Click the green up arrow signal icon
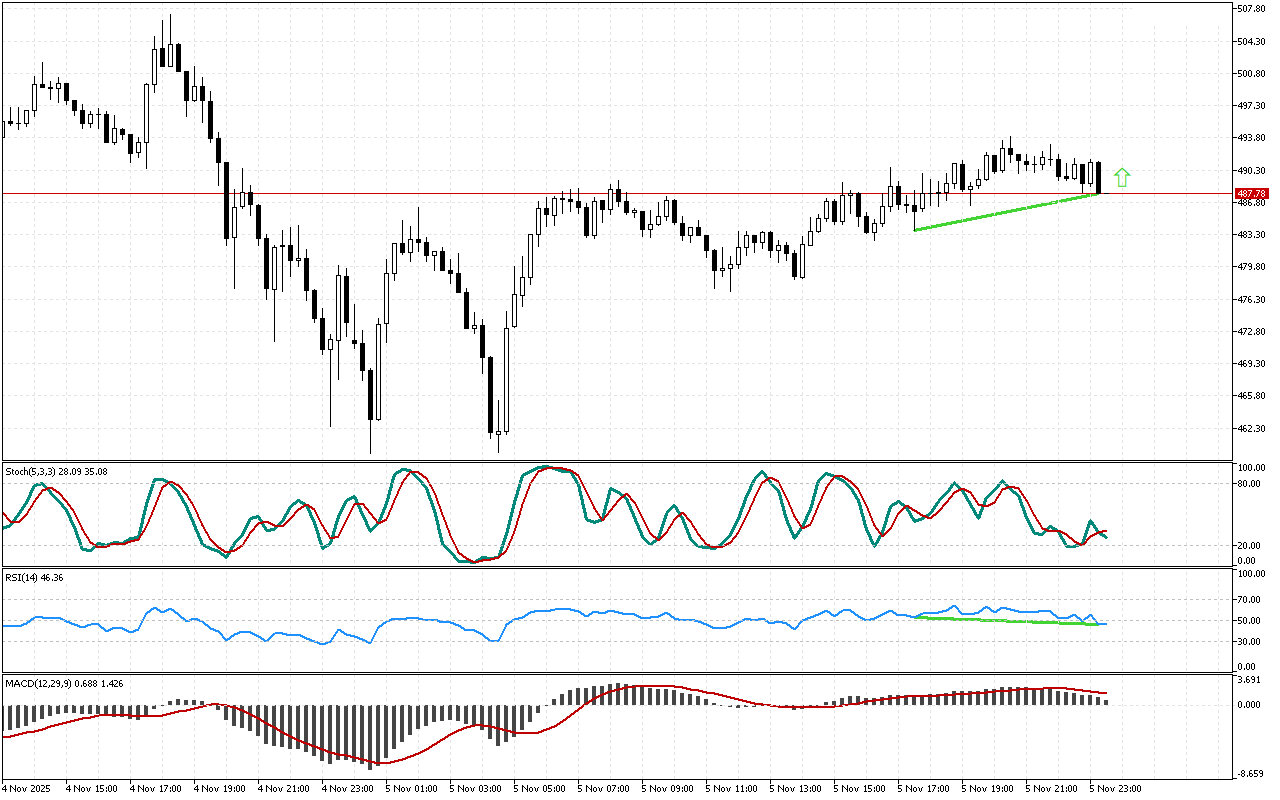The width and height of the screenshot is (1280, 800). click(1122, 178)
